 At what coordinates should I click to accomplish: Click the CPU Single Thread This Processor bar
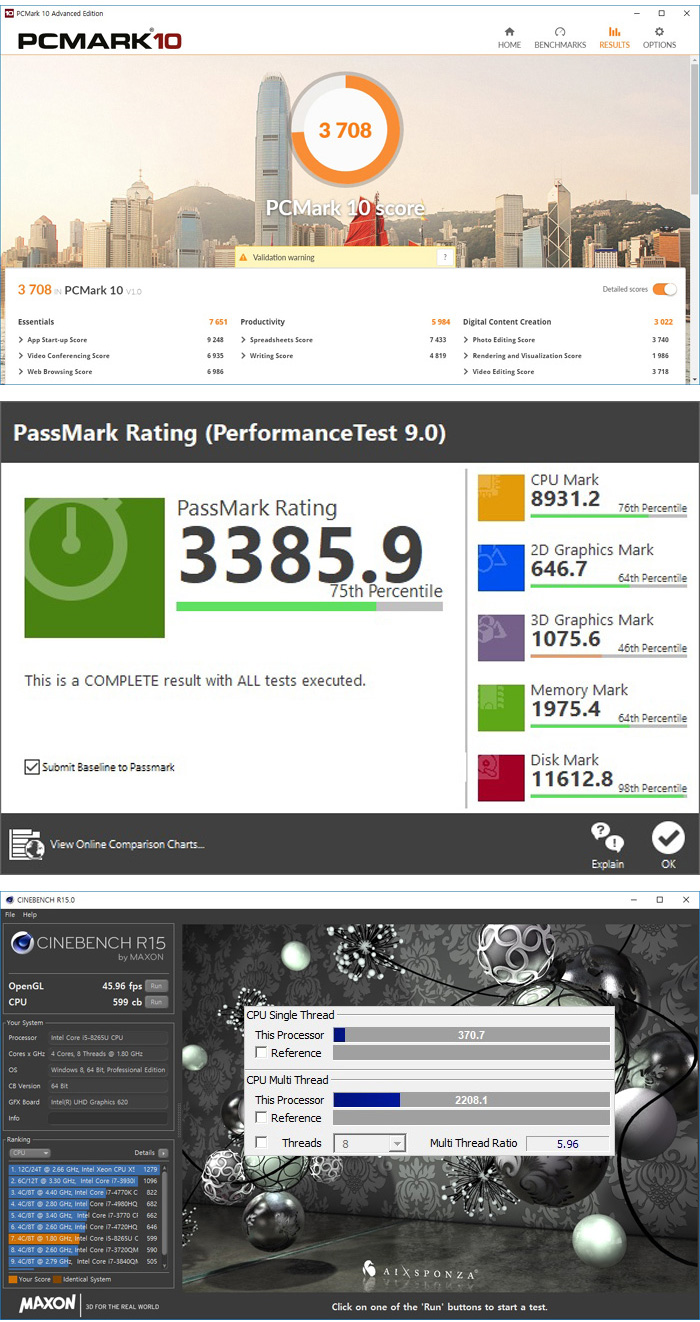[471, 1035]
